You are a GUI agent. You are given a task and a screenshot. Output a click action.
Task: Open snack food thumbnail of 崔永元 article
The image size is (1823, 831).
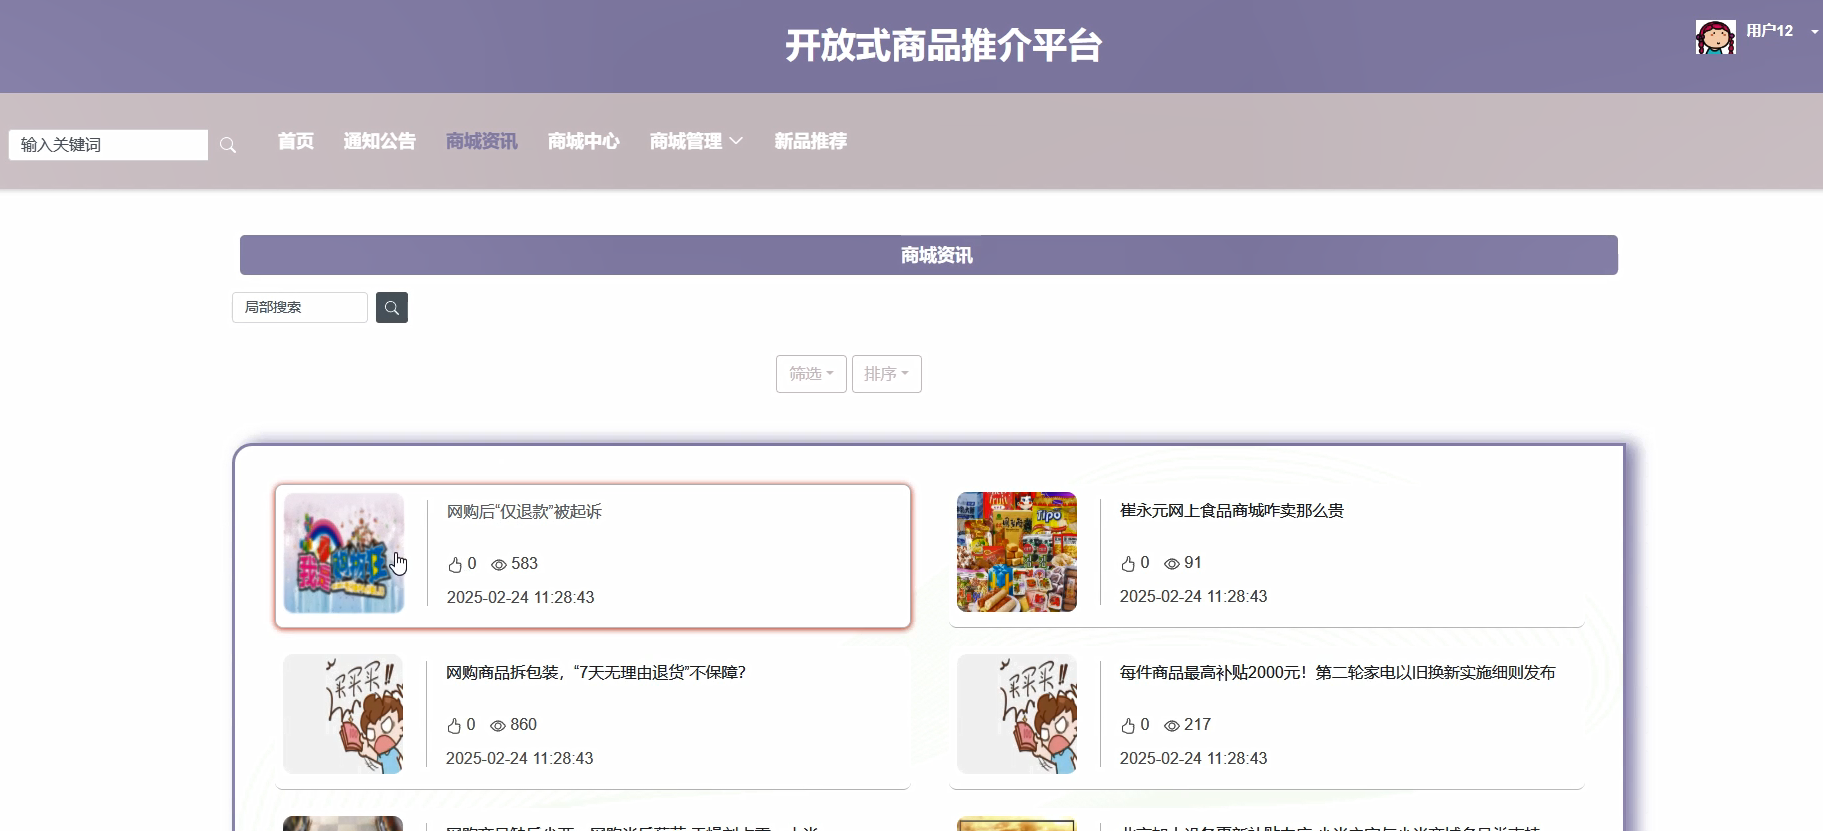(1017, 552)
